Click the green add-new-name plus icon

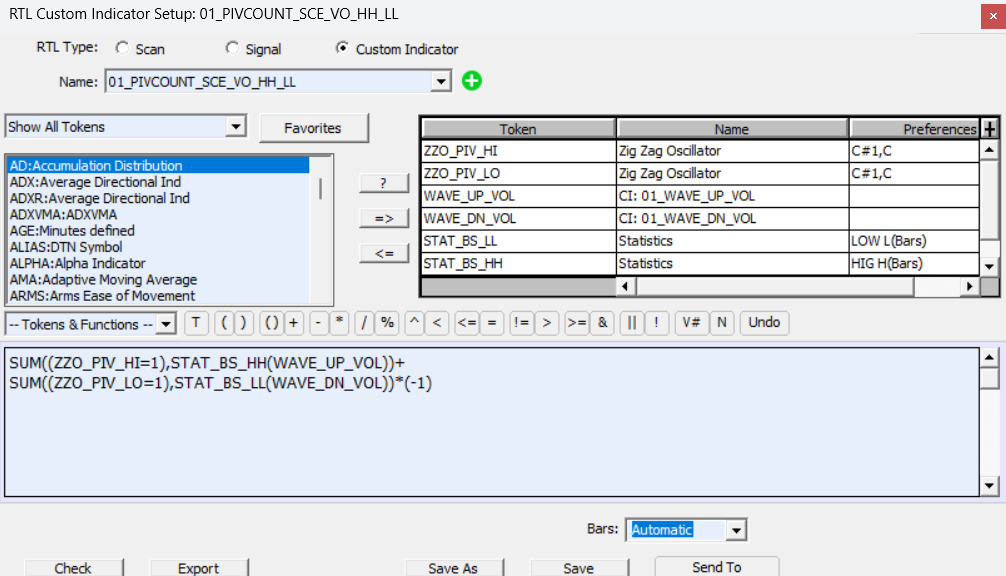click(x=472, y=81)
